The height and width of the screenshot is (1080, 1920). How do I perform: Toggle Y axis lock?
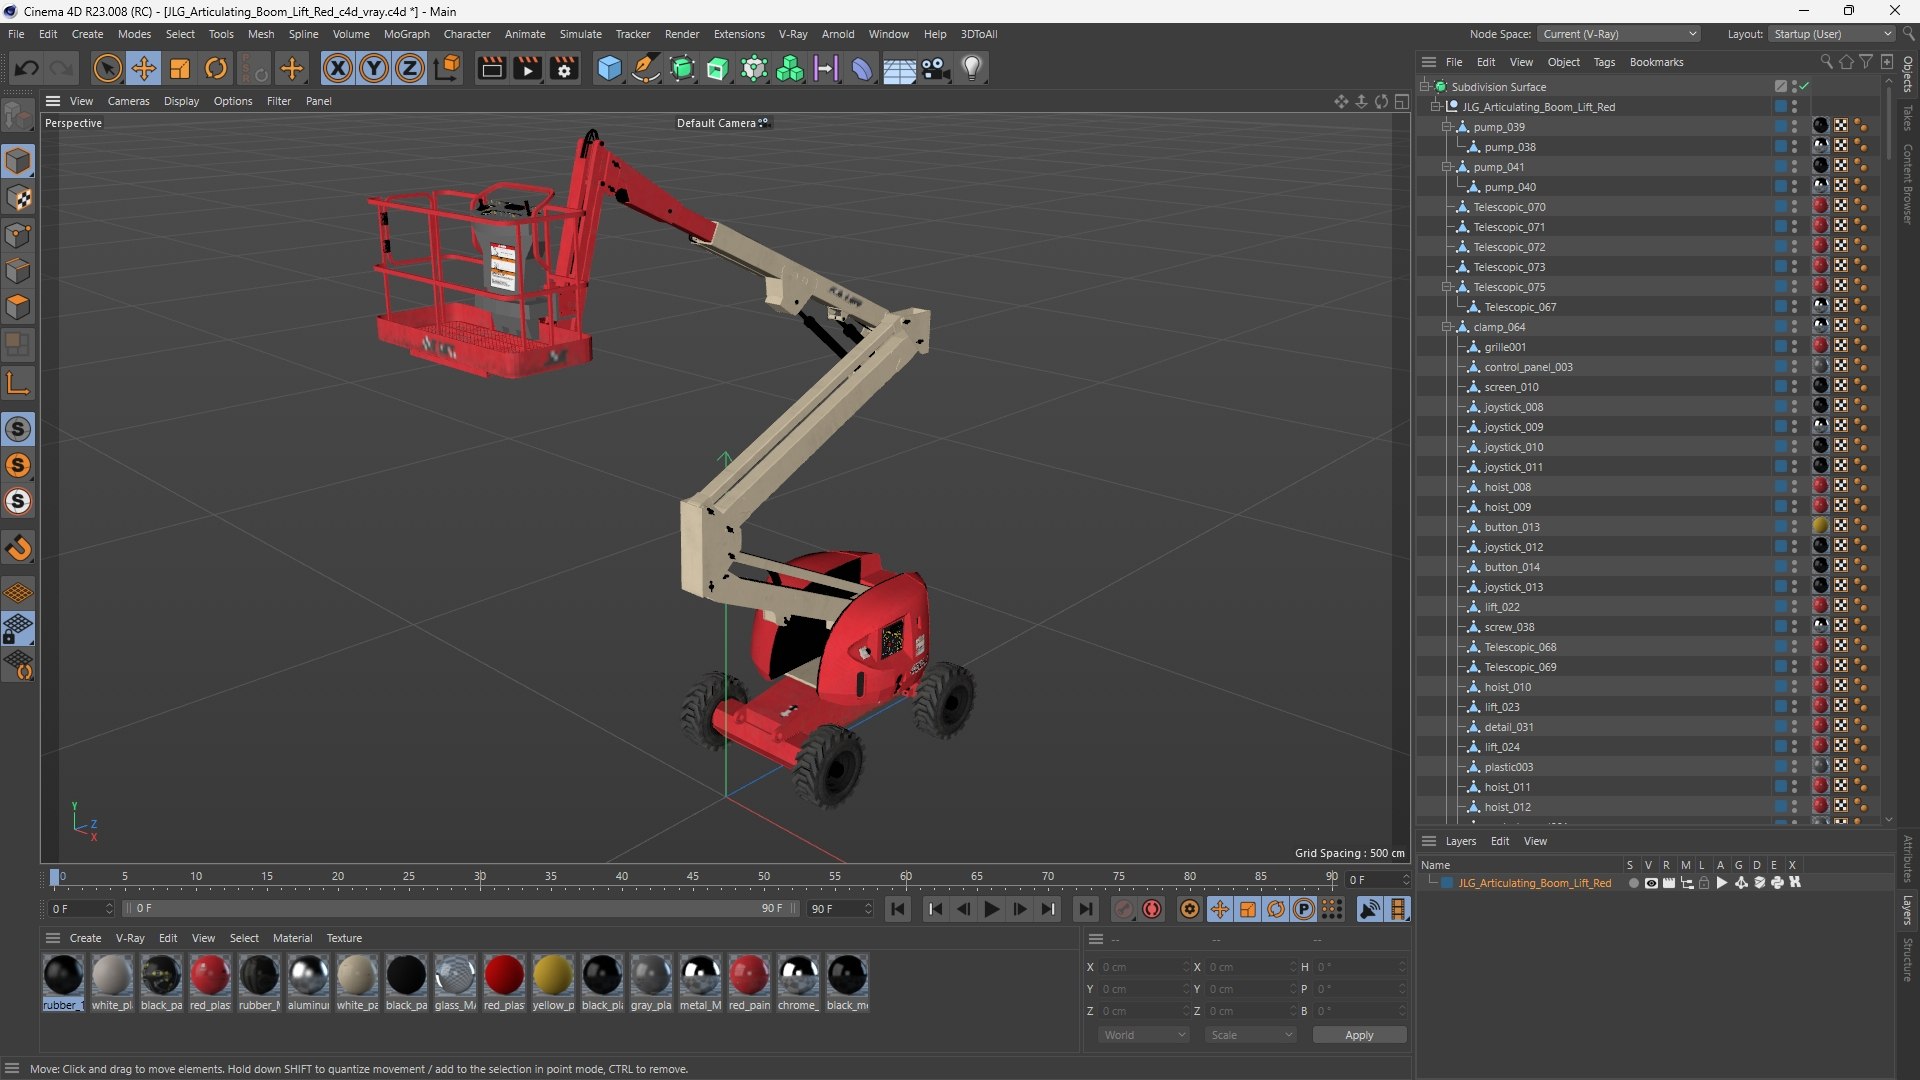[374, 68]
